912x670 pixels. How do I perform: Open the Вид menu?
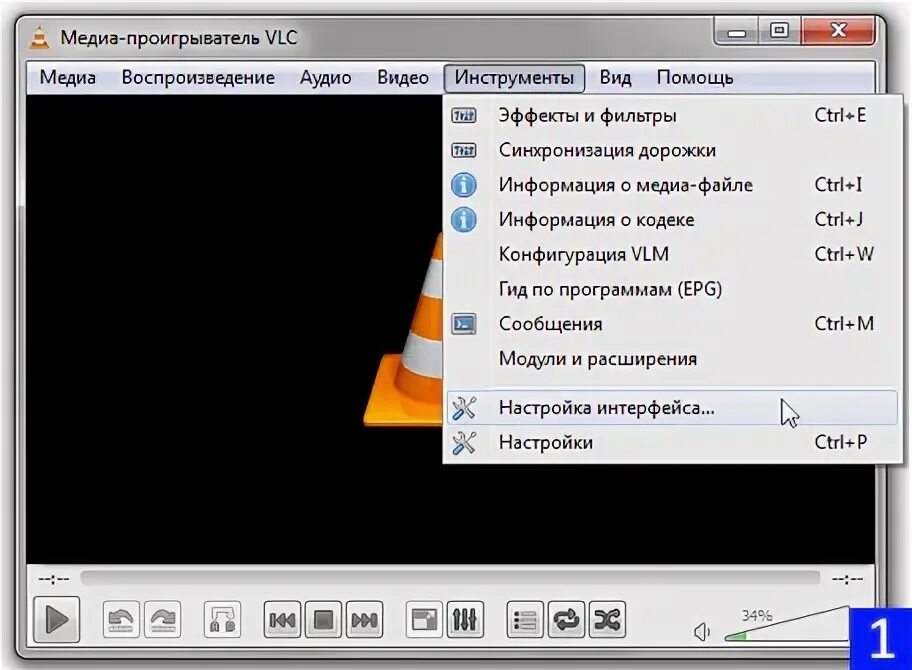coord(615,77)
